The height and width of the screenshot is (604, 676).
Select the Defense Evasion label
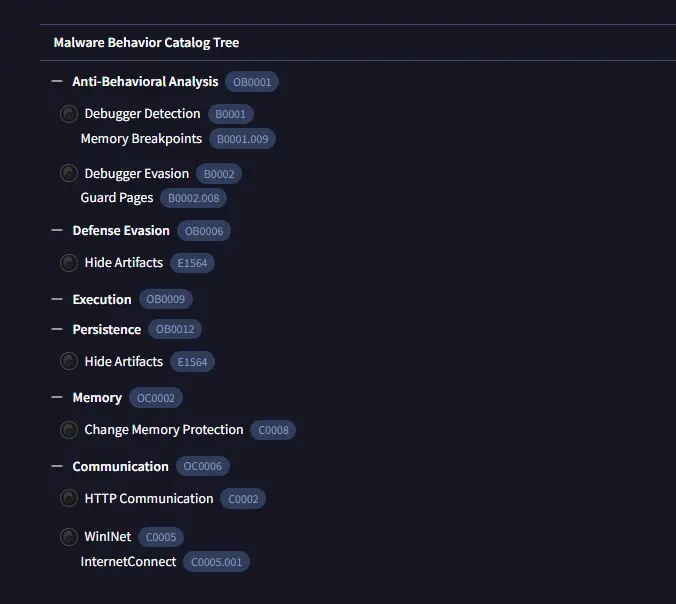pyautogui.click(x=121, y=231)
